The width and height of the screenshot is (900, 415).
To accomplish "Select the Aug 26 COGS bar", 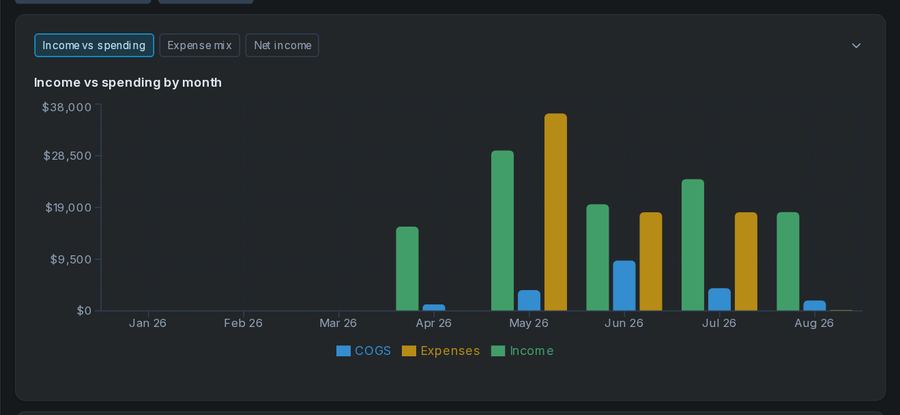I will 815,306.
